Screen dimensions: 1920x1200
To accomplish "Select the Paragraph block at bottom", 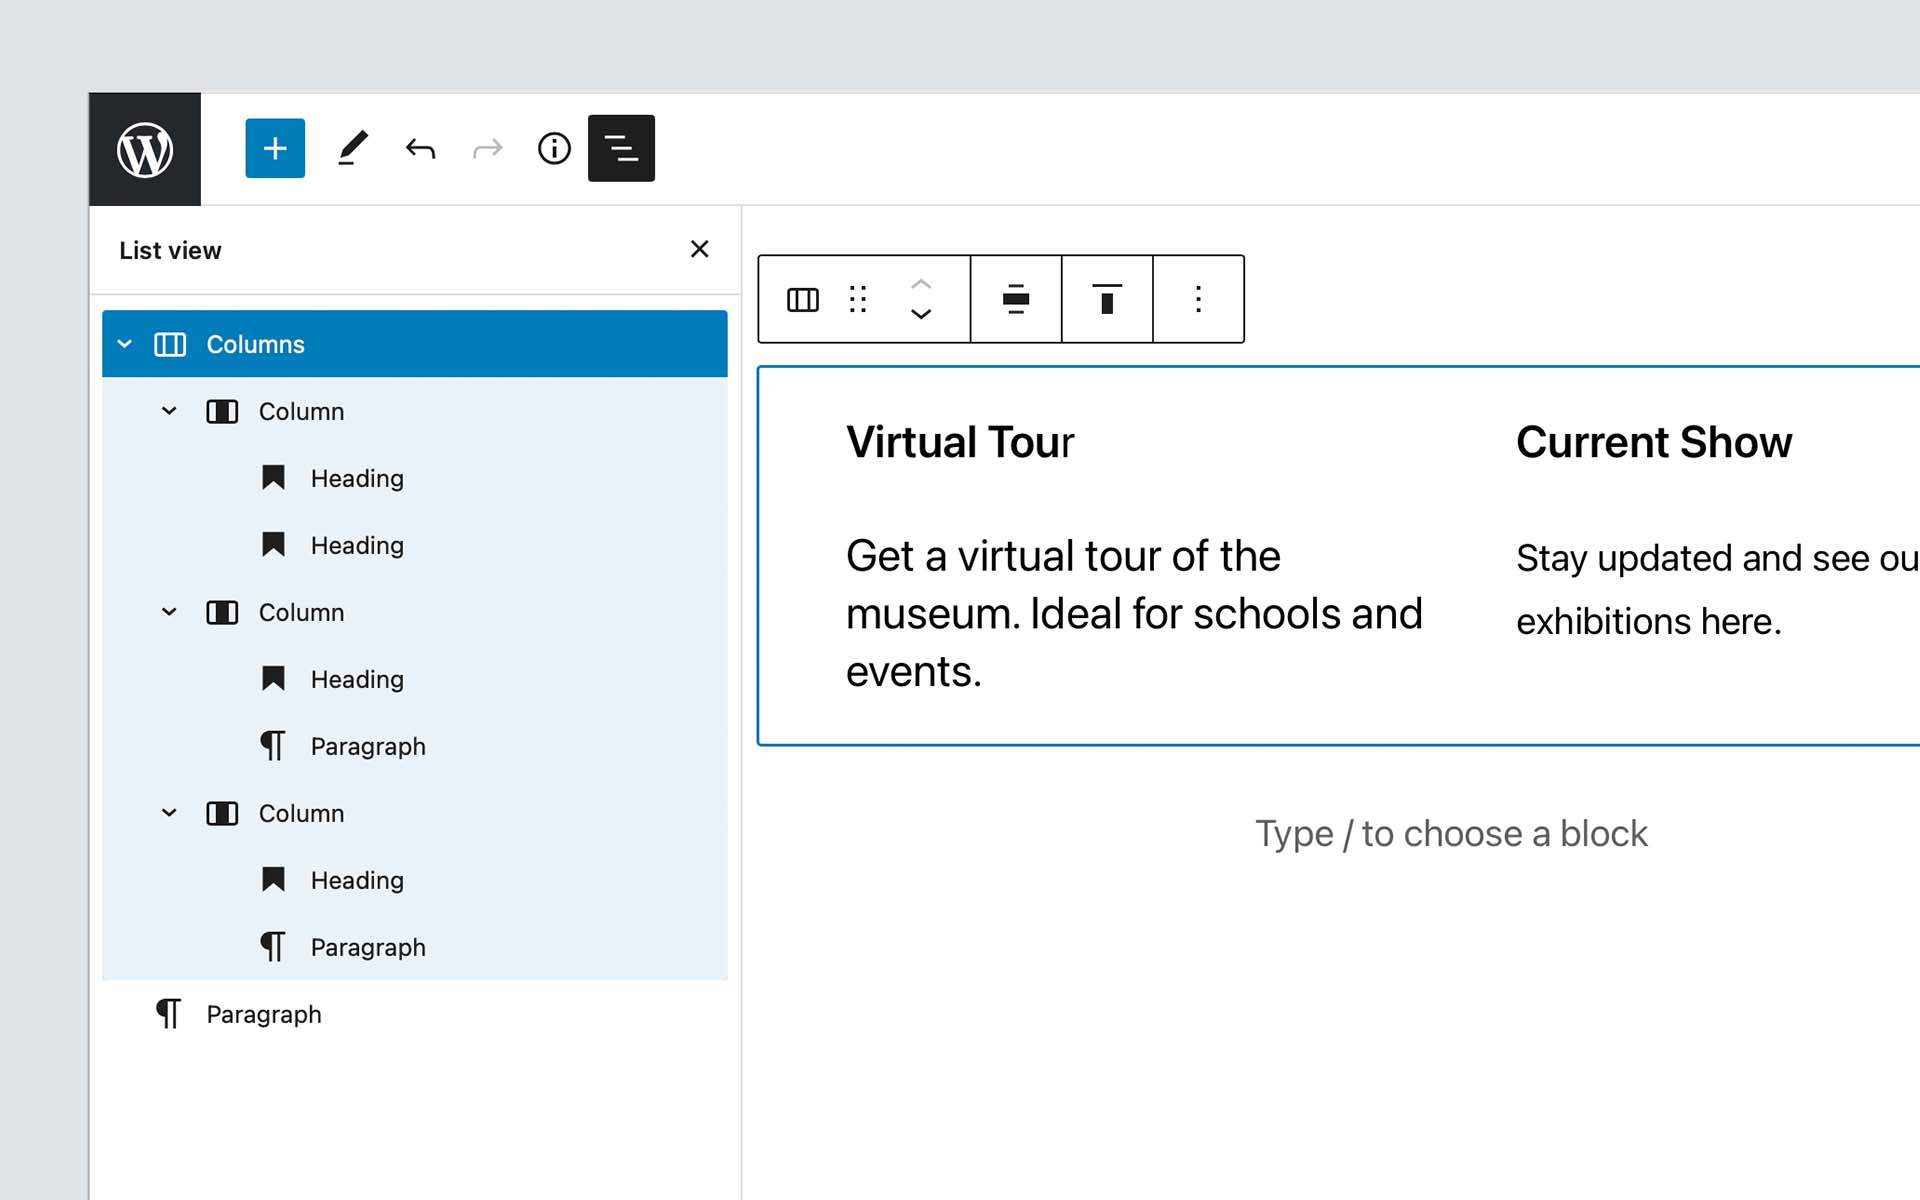I will (x=263, y=1015).
